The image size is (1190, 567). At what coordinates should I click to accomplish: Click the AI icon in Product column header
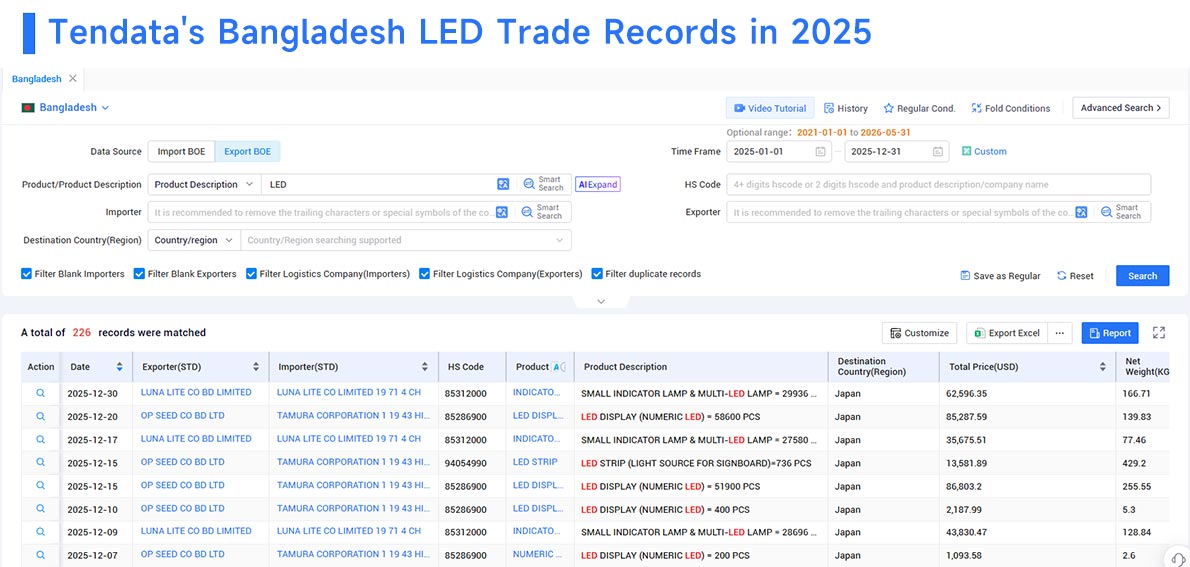tap(558, 367)
